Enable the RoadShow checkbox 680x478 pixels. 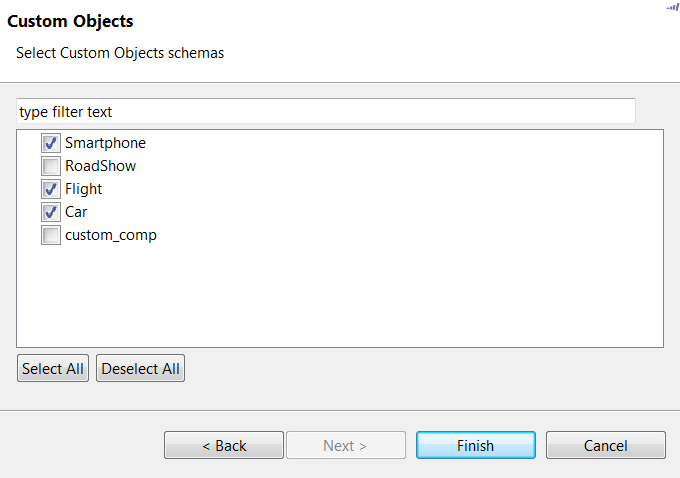tap(51, 166)
